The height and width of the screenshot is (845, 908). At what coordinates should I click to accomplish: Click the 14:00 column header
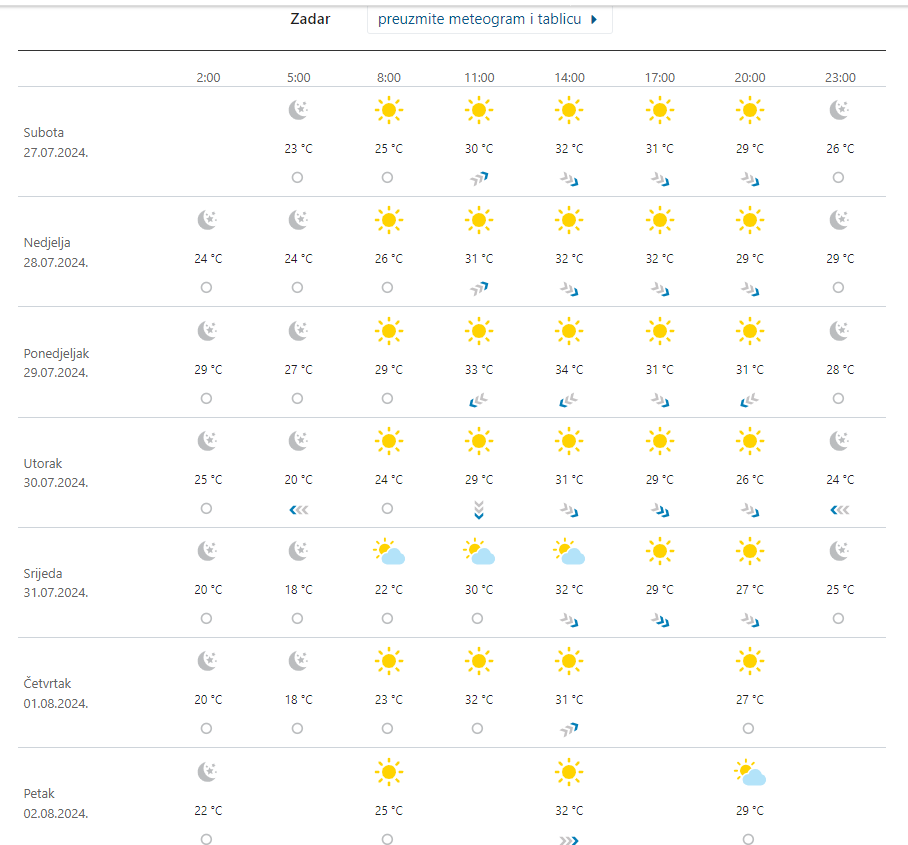click(x=569, y=78)
